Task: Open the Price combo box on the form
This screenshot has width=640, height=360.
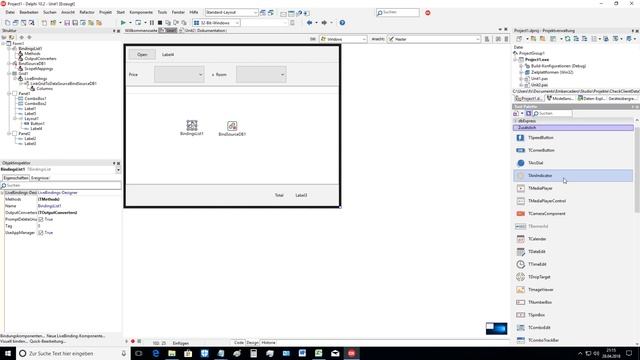Action: coord(179,75)
